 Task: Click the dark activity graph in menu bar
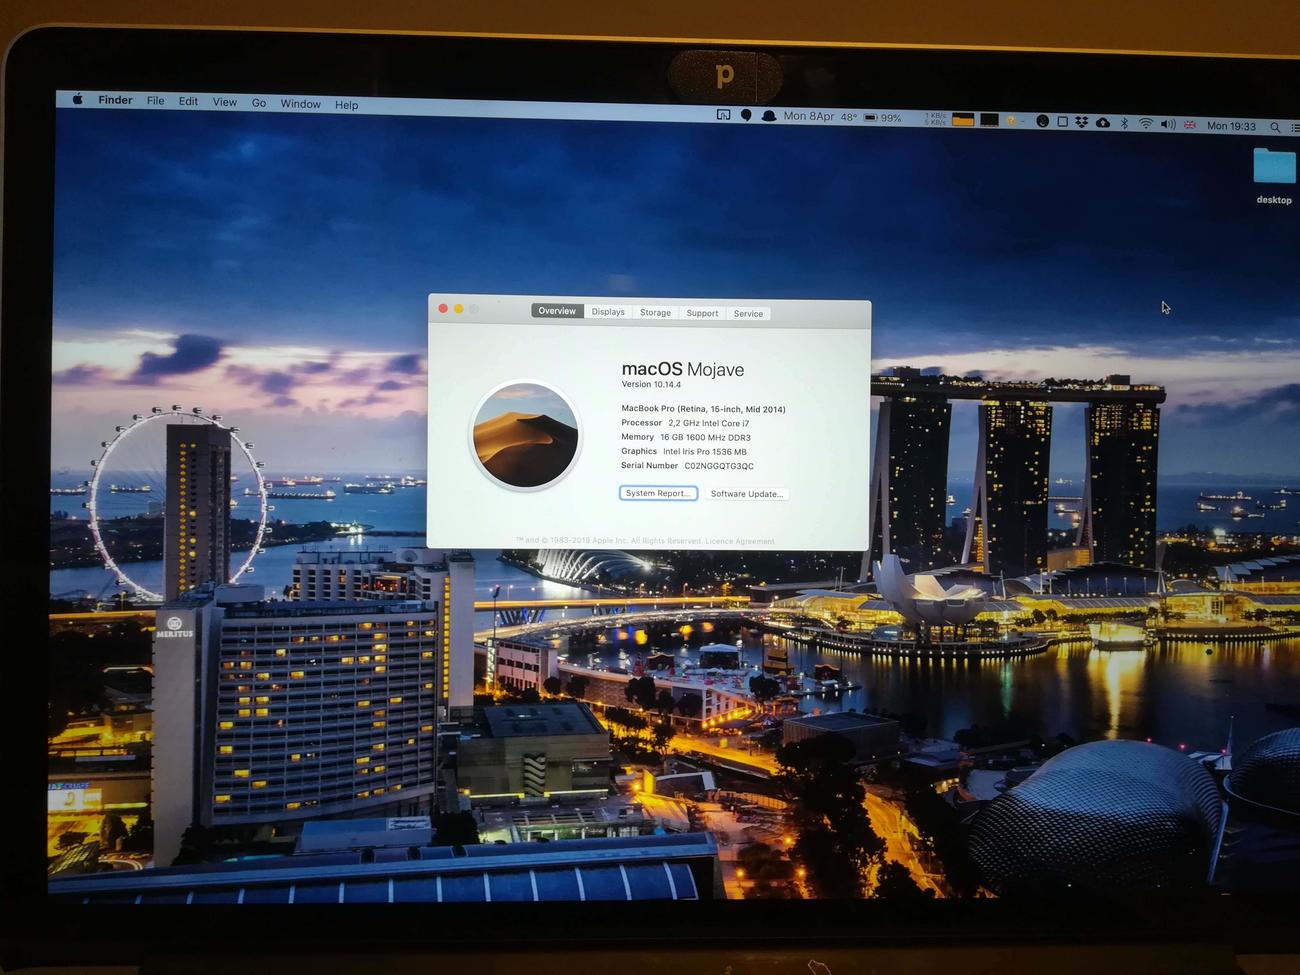[989, 120]
